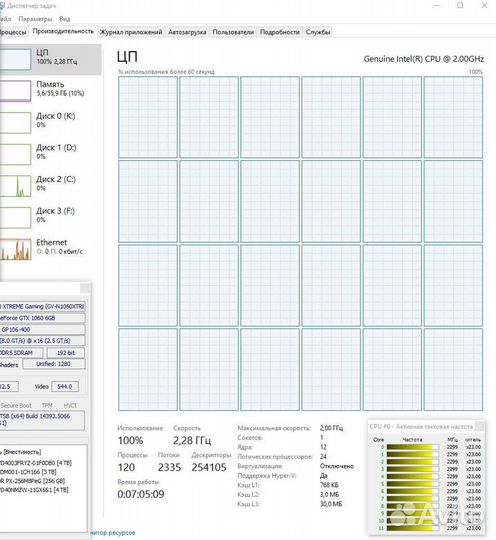The width and height of the screenshot is (496, 540).
Task: Open the Параметры menu
Action: [x=35, y=19]
